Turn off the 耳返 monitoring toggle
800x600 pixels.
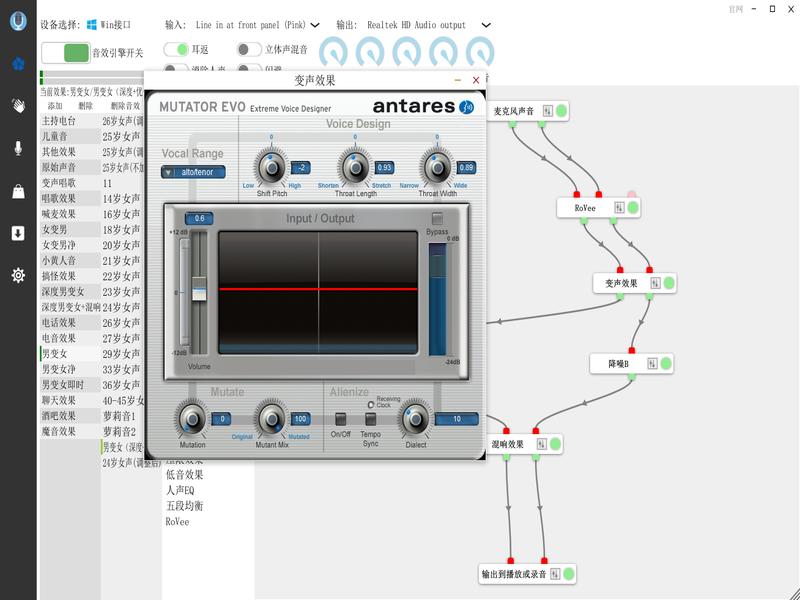coord(176,49)
